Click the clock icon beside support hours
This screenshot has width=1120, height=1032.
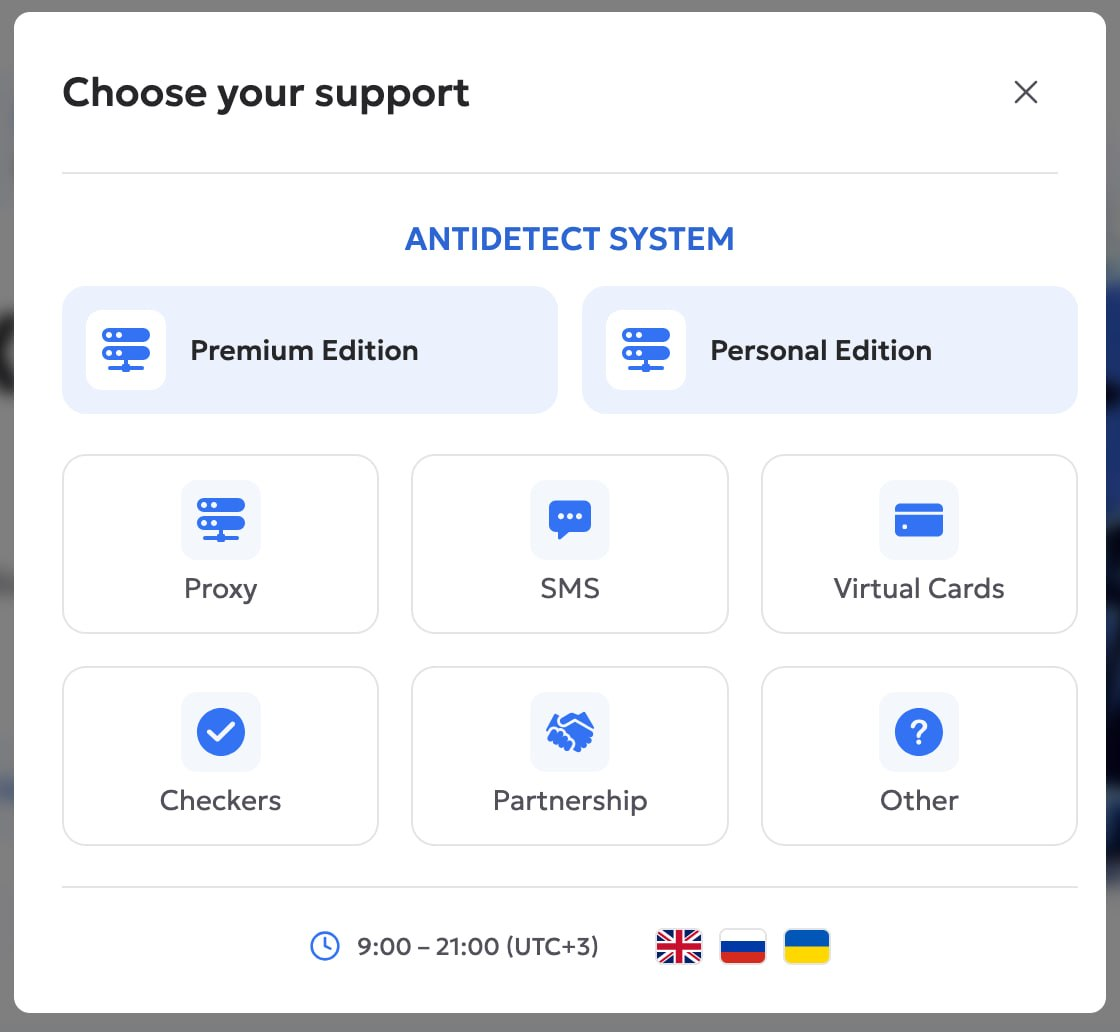coord(325,945)
